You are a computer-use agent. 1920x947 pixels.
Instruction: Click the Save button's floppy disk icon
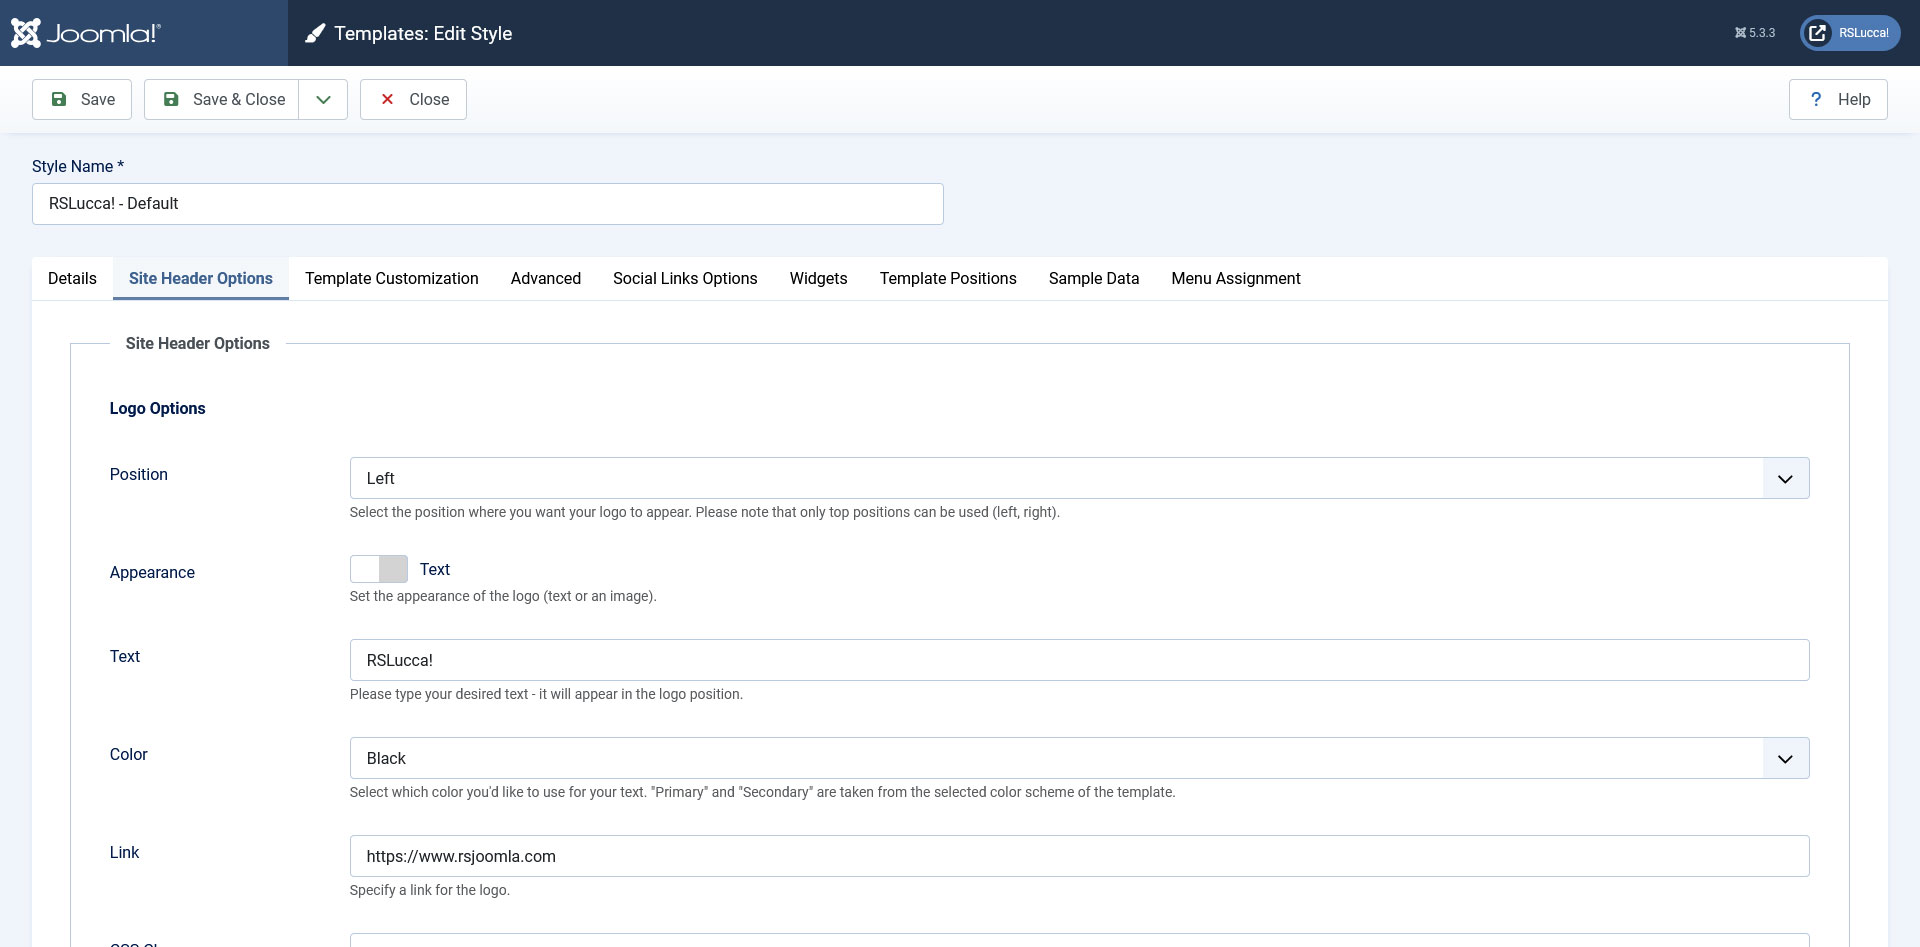59,99
